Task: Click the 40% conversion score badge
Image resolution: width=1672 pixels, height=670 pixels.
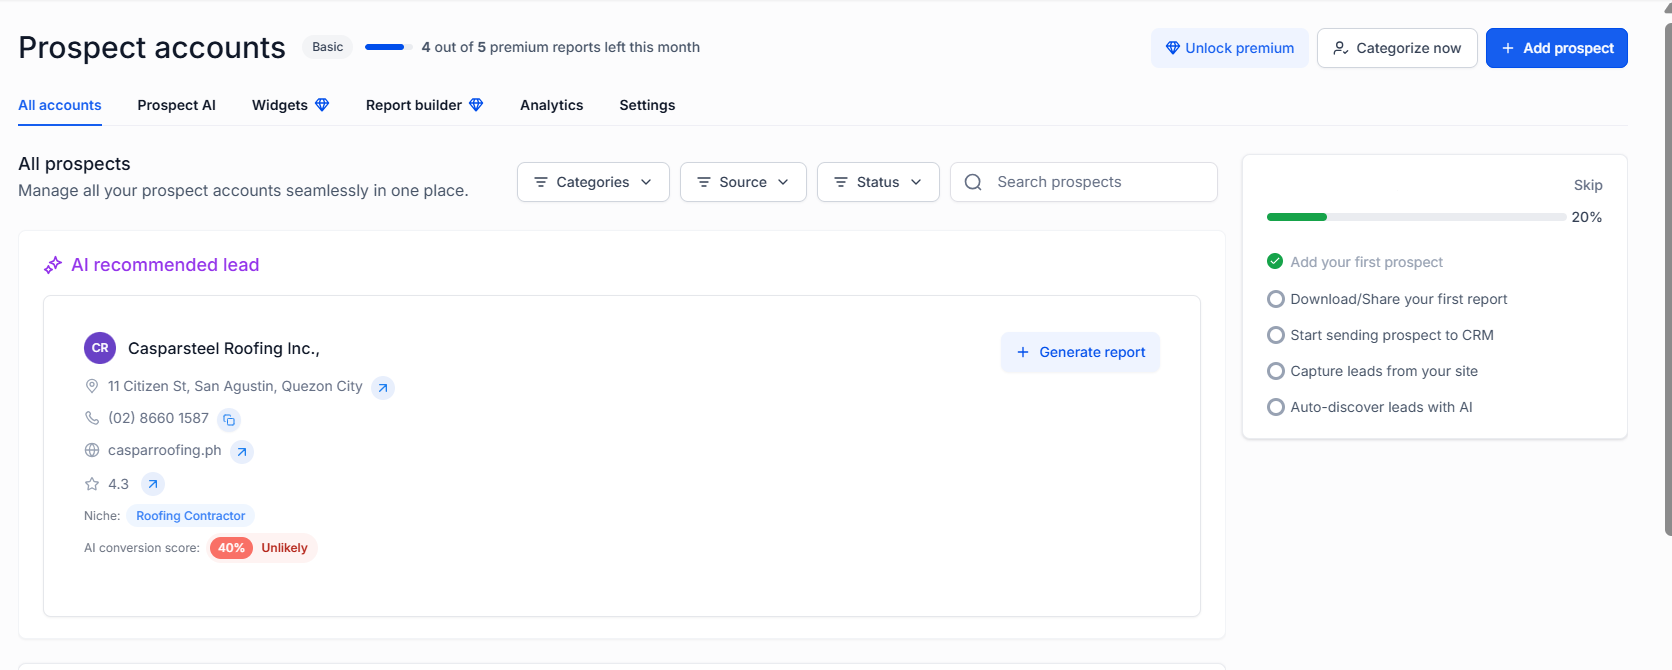Action: pos(231,548)
